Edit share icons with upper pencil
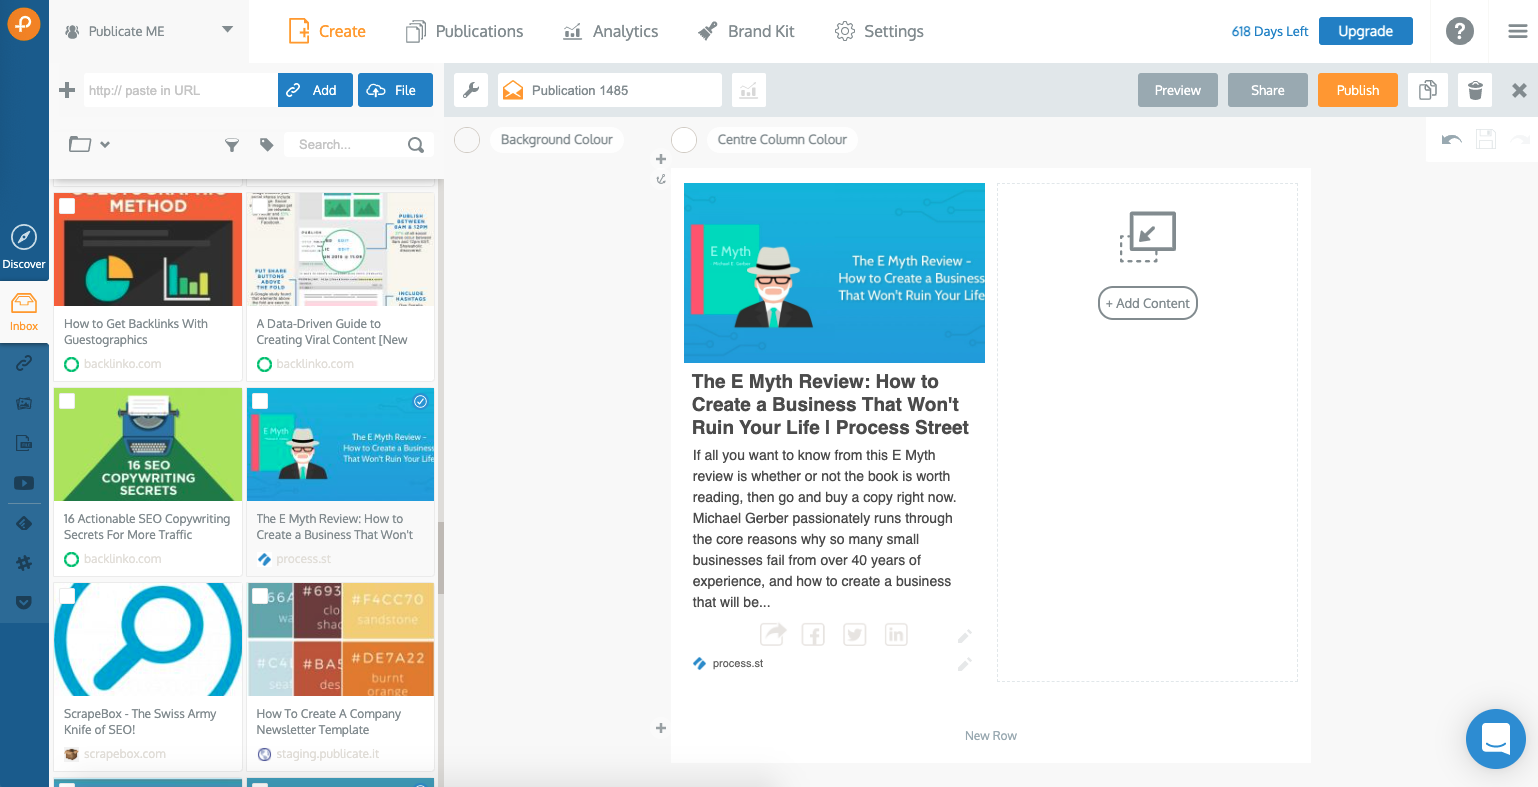The image size is (1538, 787). tap(965, 636)
